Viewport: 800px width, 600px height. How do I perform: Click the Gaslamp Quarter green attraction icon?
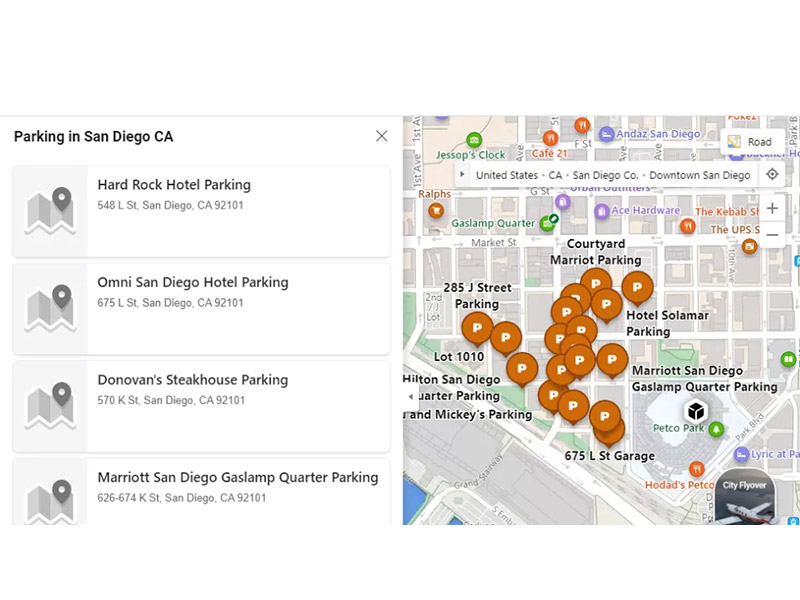coord(547,223)
